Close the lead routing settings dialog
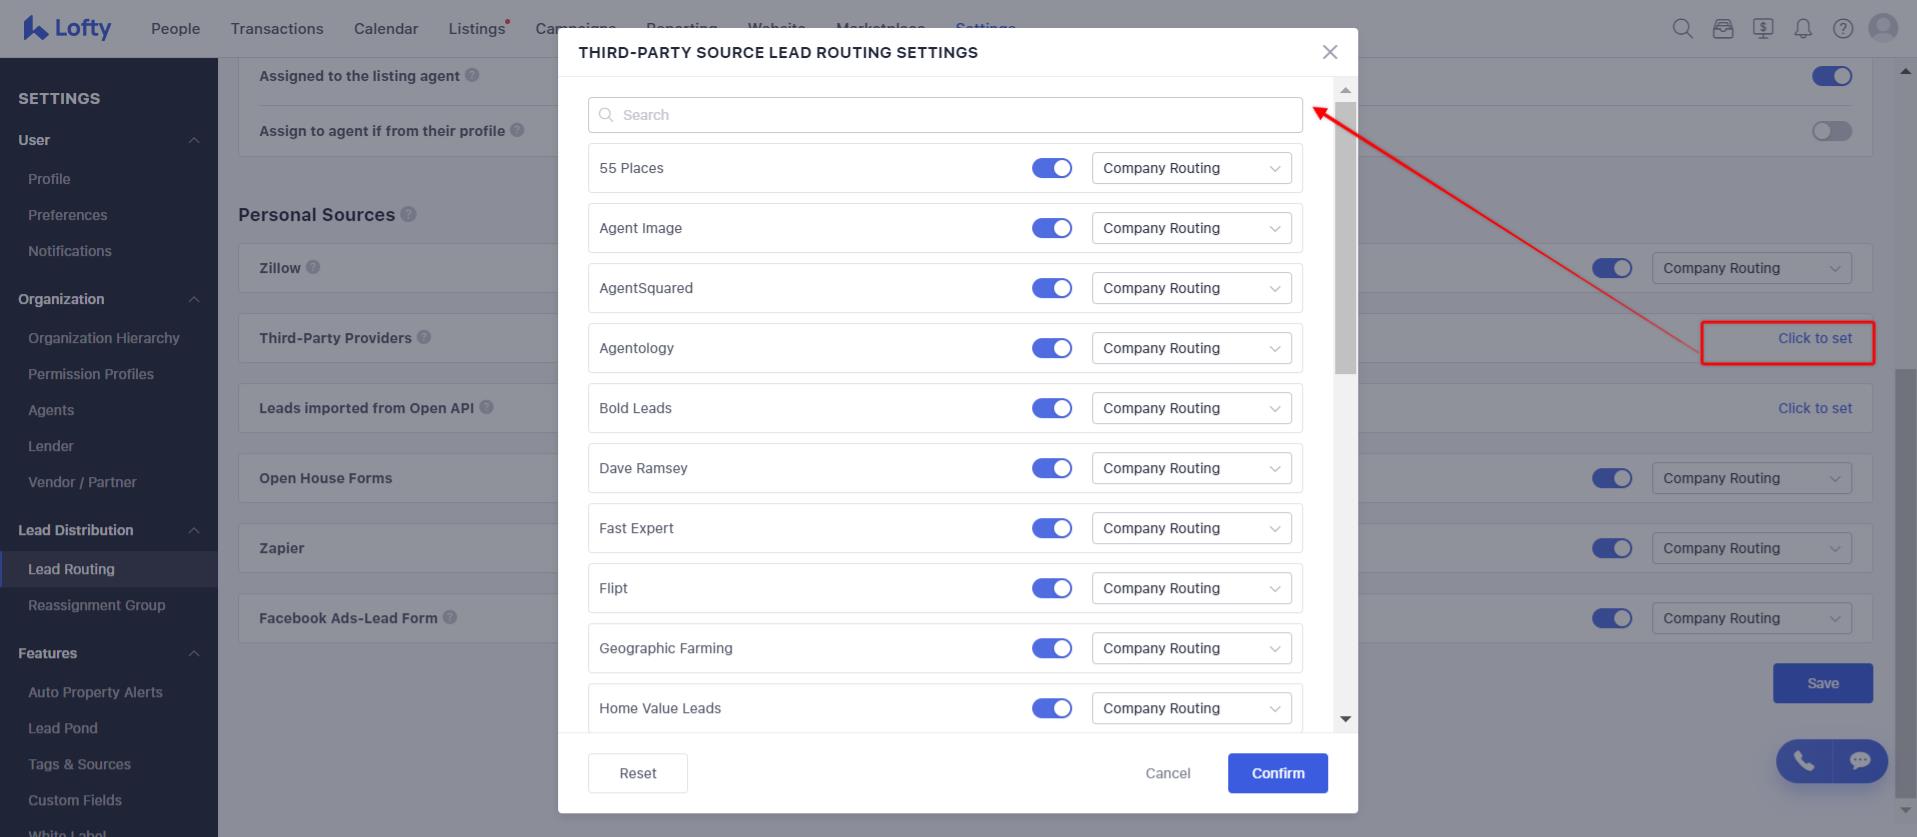 pos(1330,52)
